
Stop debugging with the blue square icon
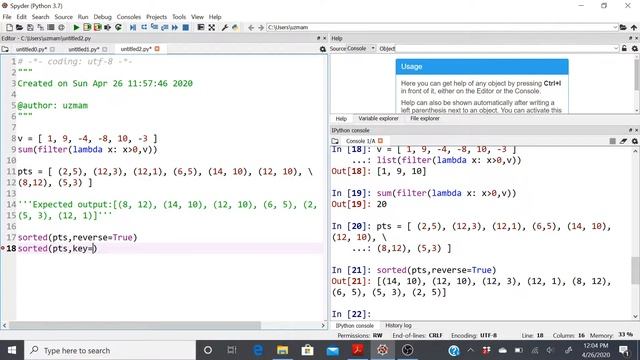point(185,27)
